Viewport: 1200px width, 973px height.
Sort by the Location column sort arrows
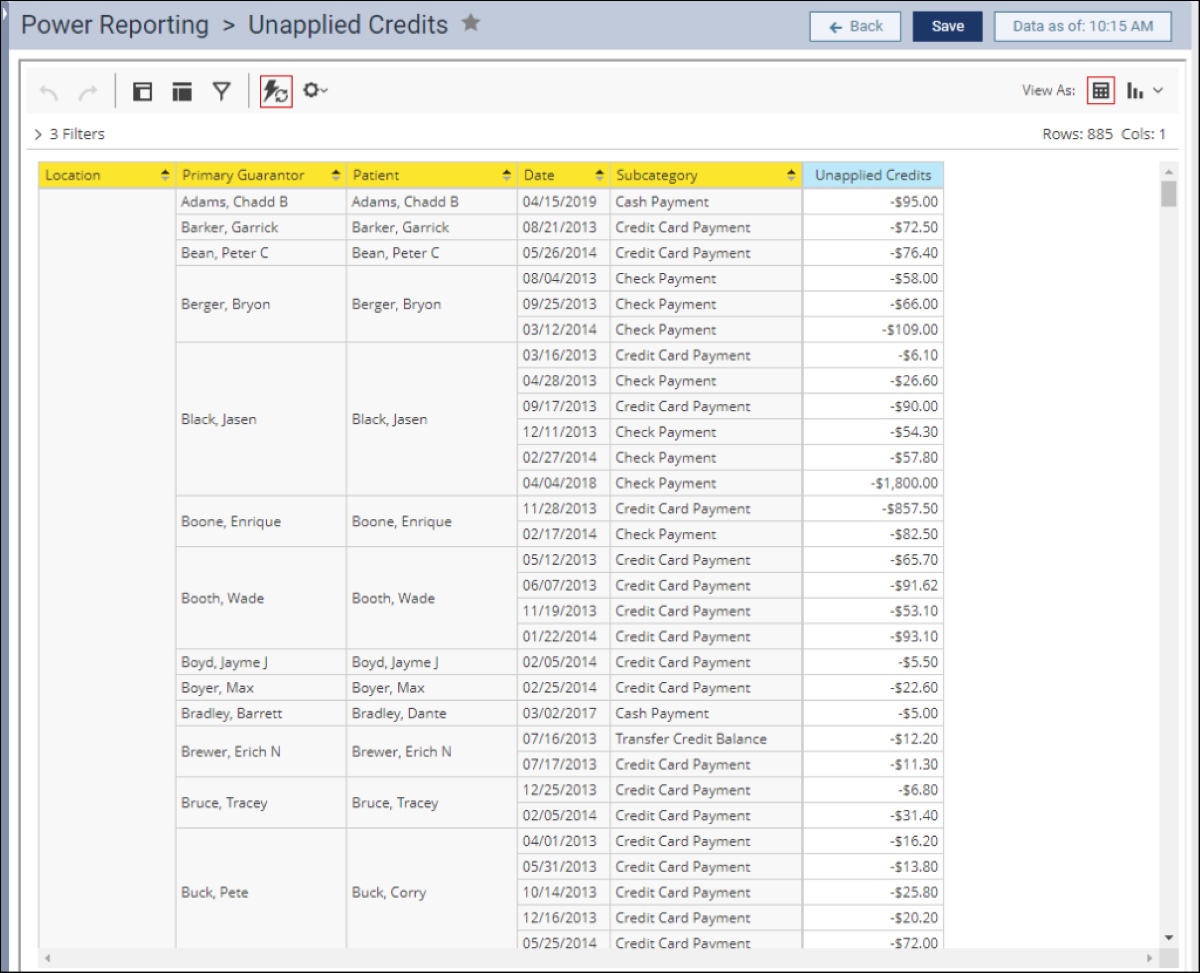tap(165, 176)
